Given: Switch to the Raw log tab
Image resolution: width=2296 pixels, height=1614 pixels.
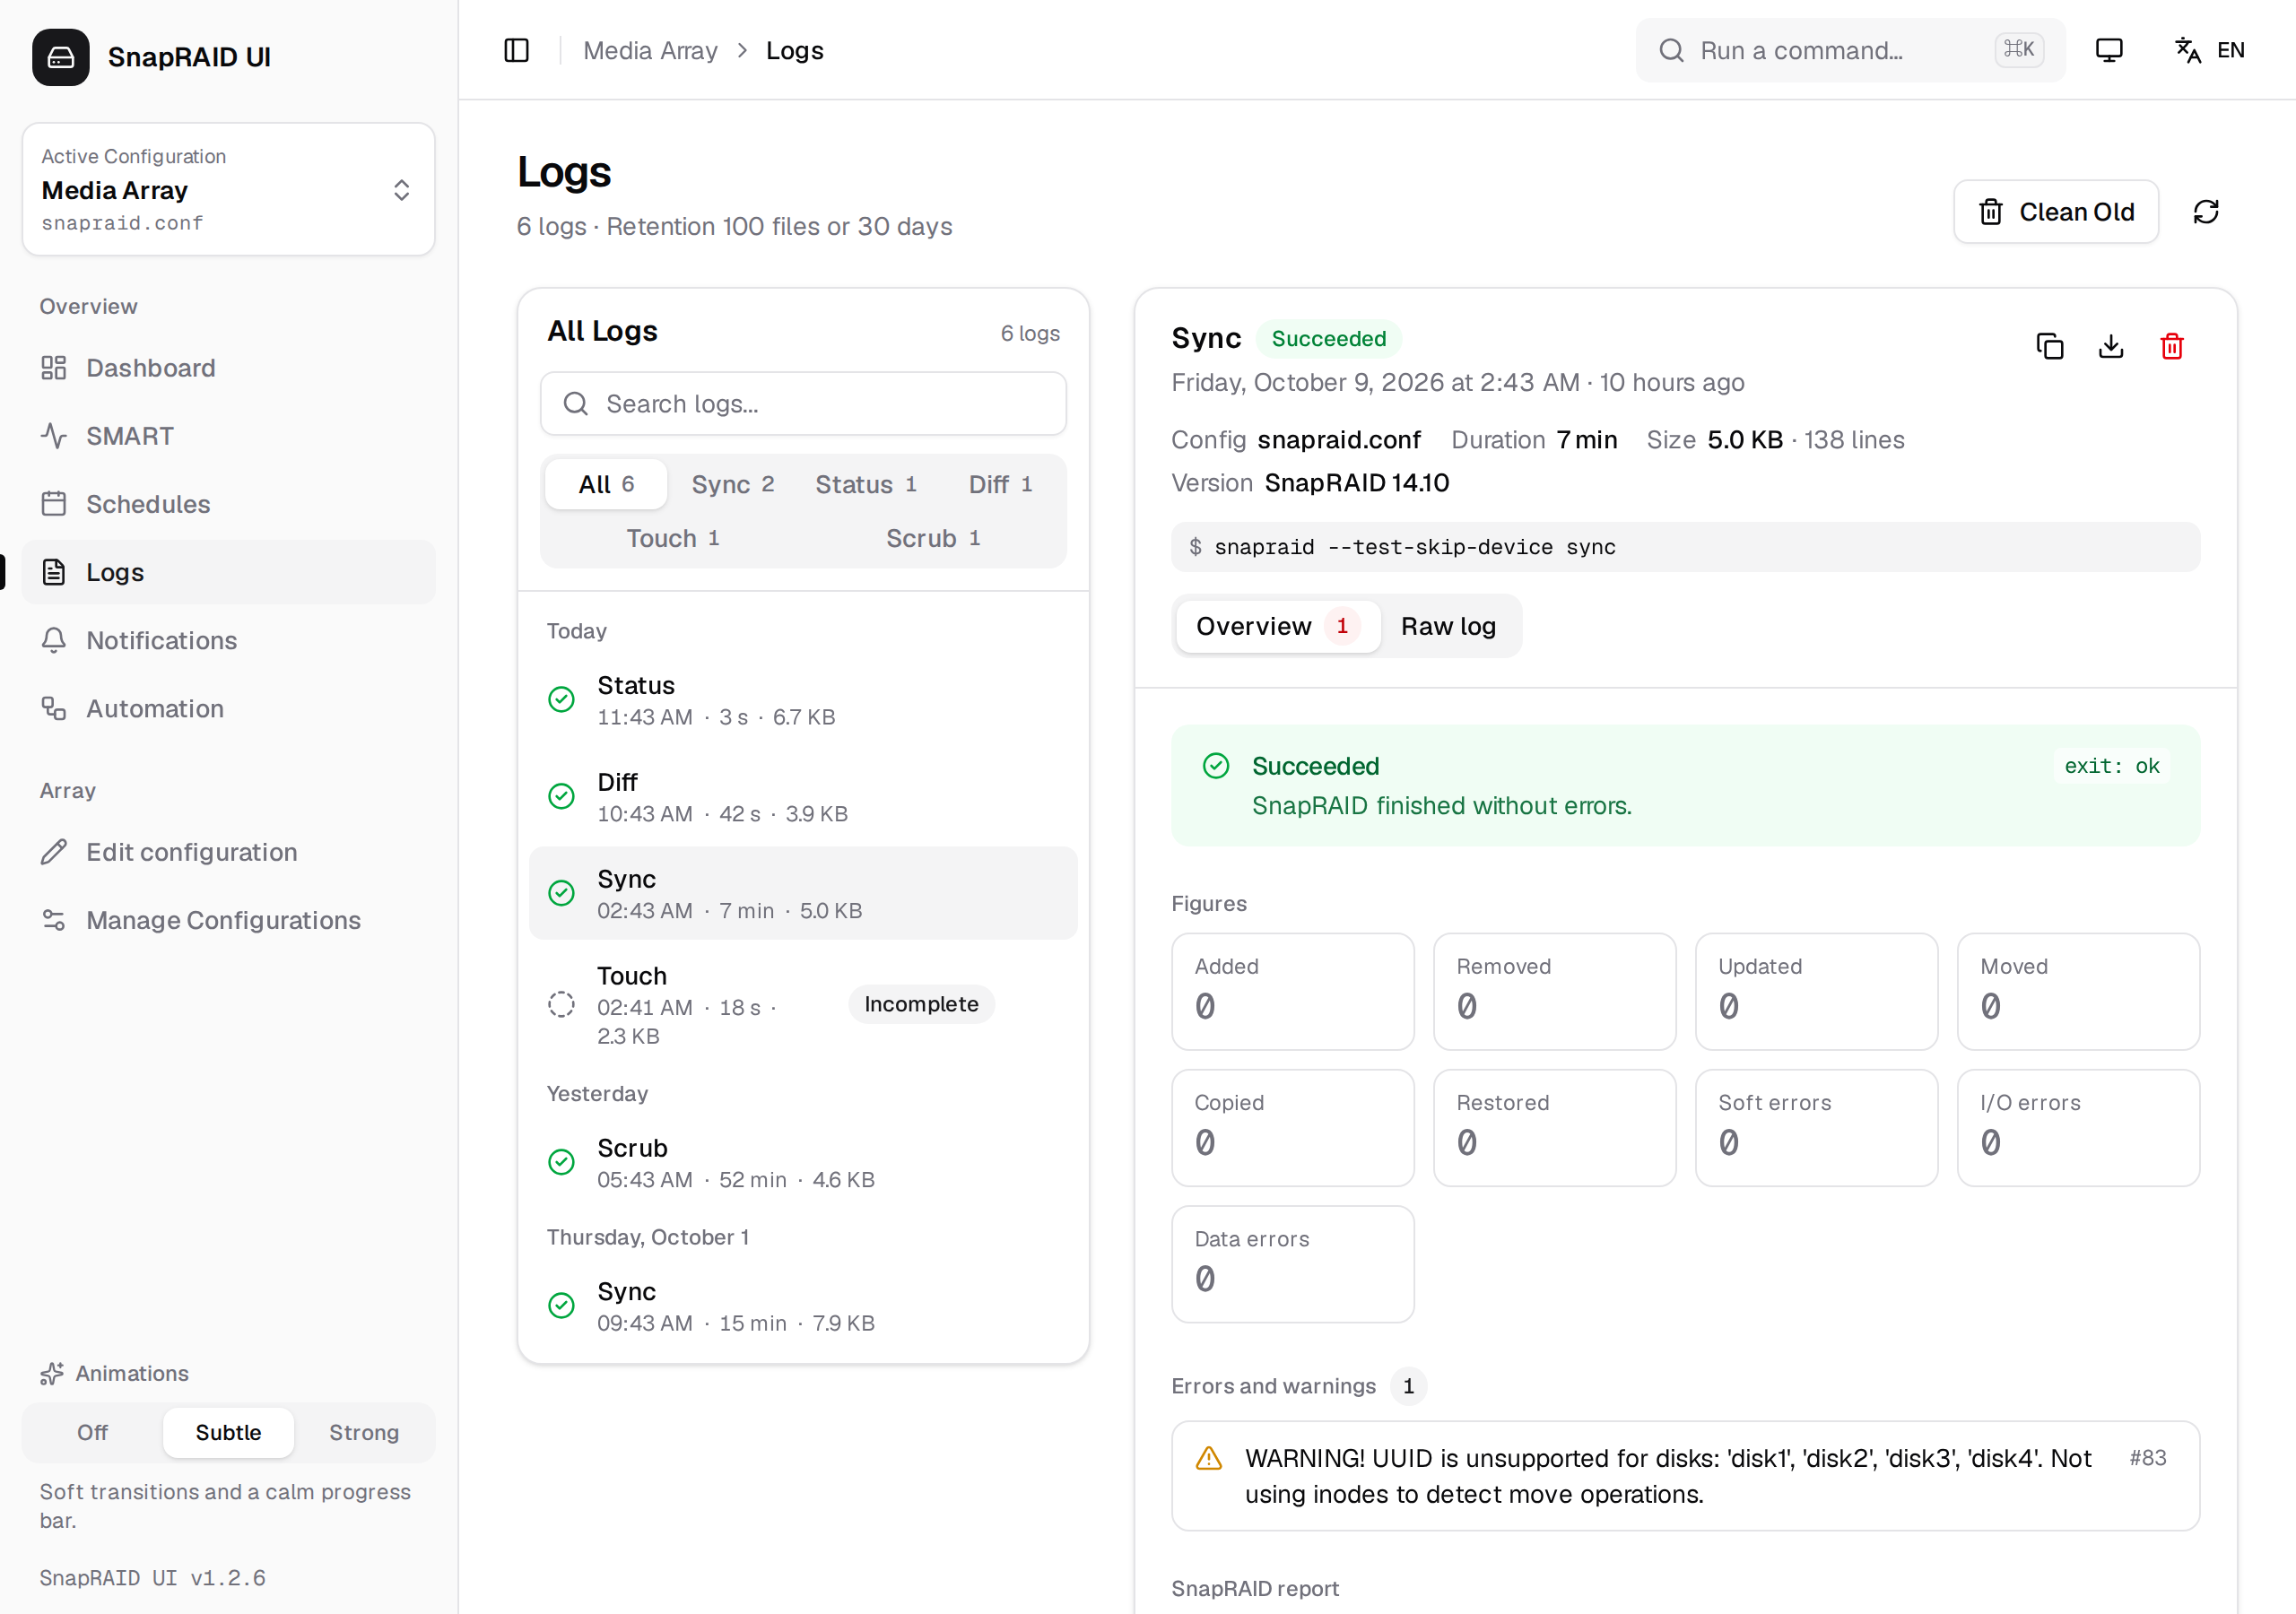Looking at the screenshot, I should (x=1448, y=626).
